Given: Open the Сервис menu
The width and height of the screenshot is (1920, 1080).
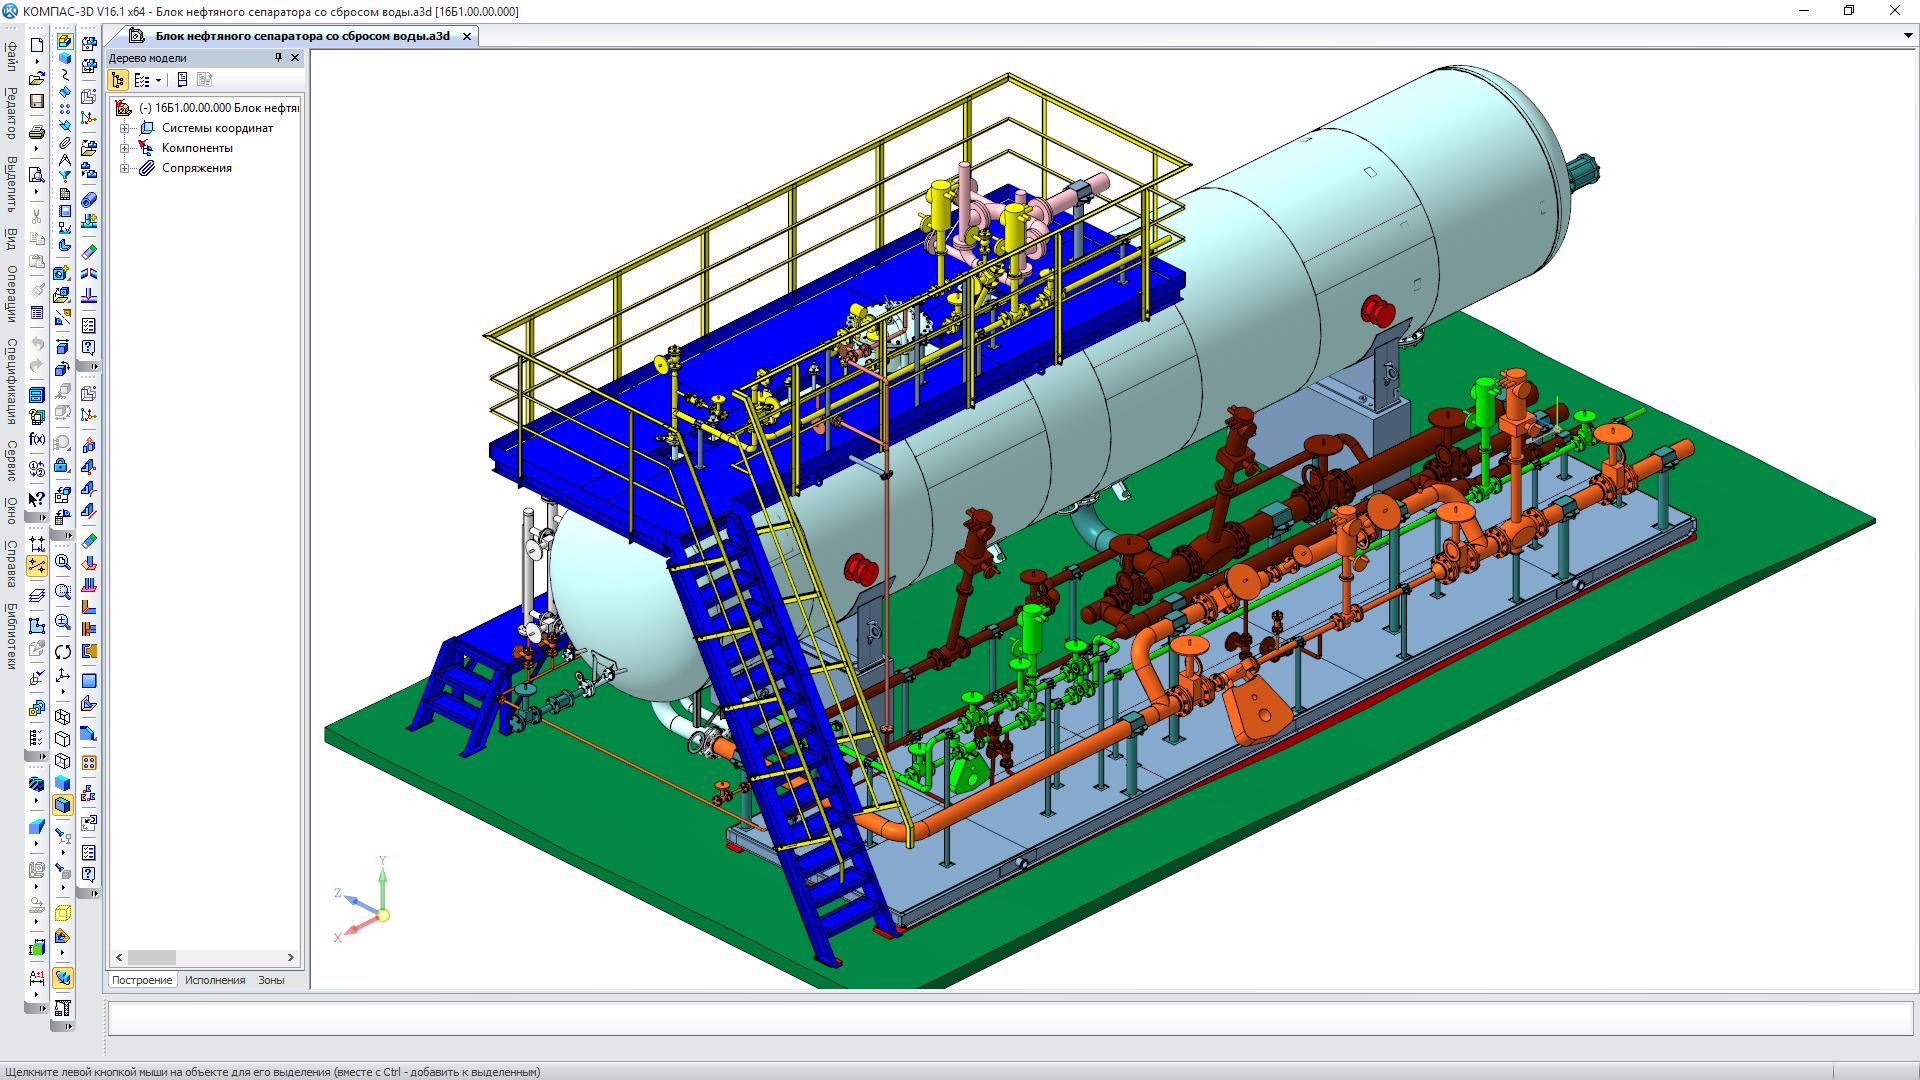Looking at the screenshot, I should pos(11,460).
